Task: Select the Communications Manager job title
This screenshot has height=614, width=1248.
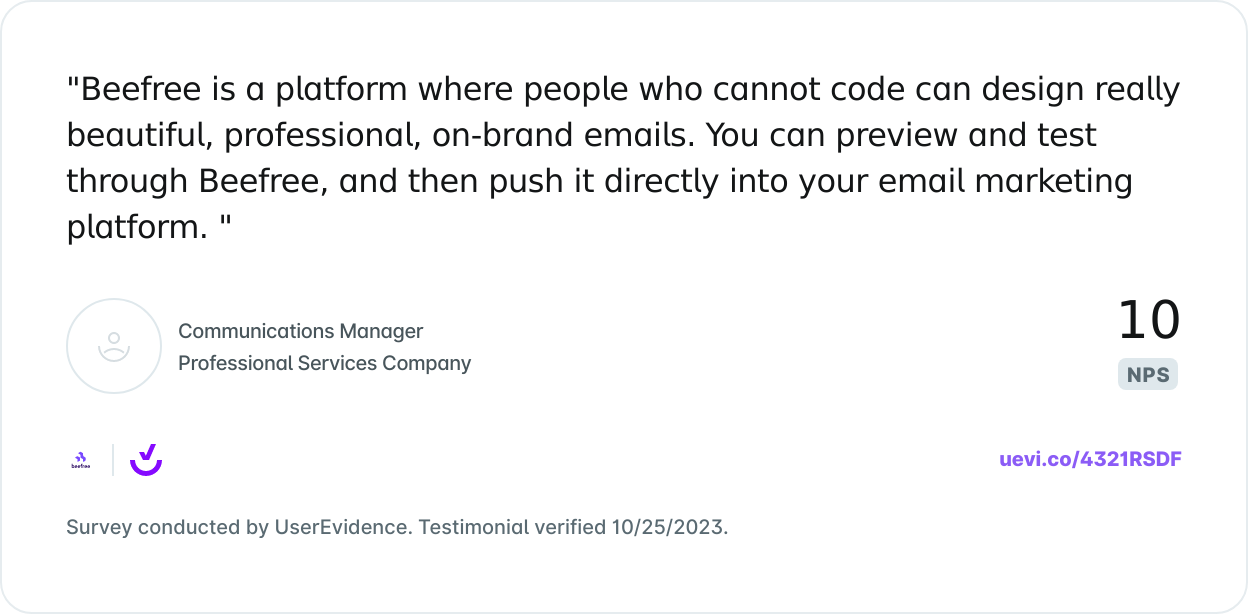Action: (301, 331)
